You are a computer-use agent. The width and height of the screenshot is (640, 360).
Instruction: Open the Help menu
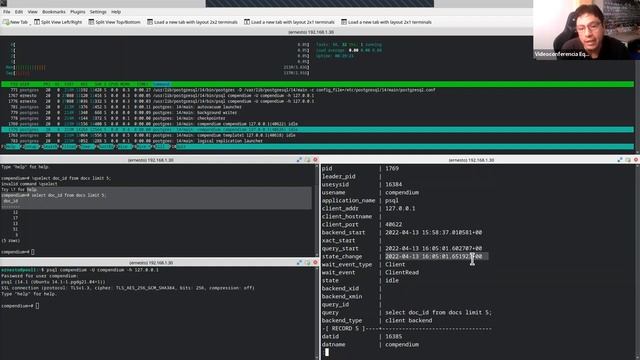pyautogui.click(x=116, y=12)
